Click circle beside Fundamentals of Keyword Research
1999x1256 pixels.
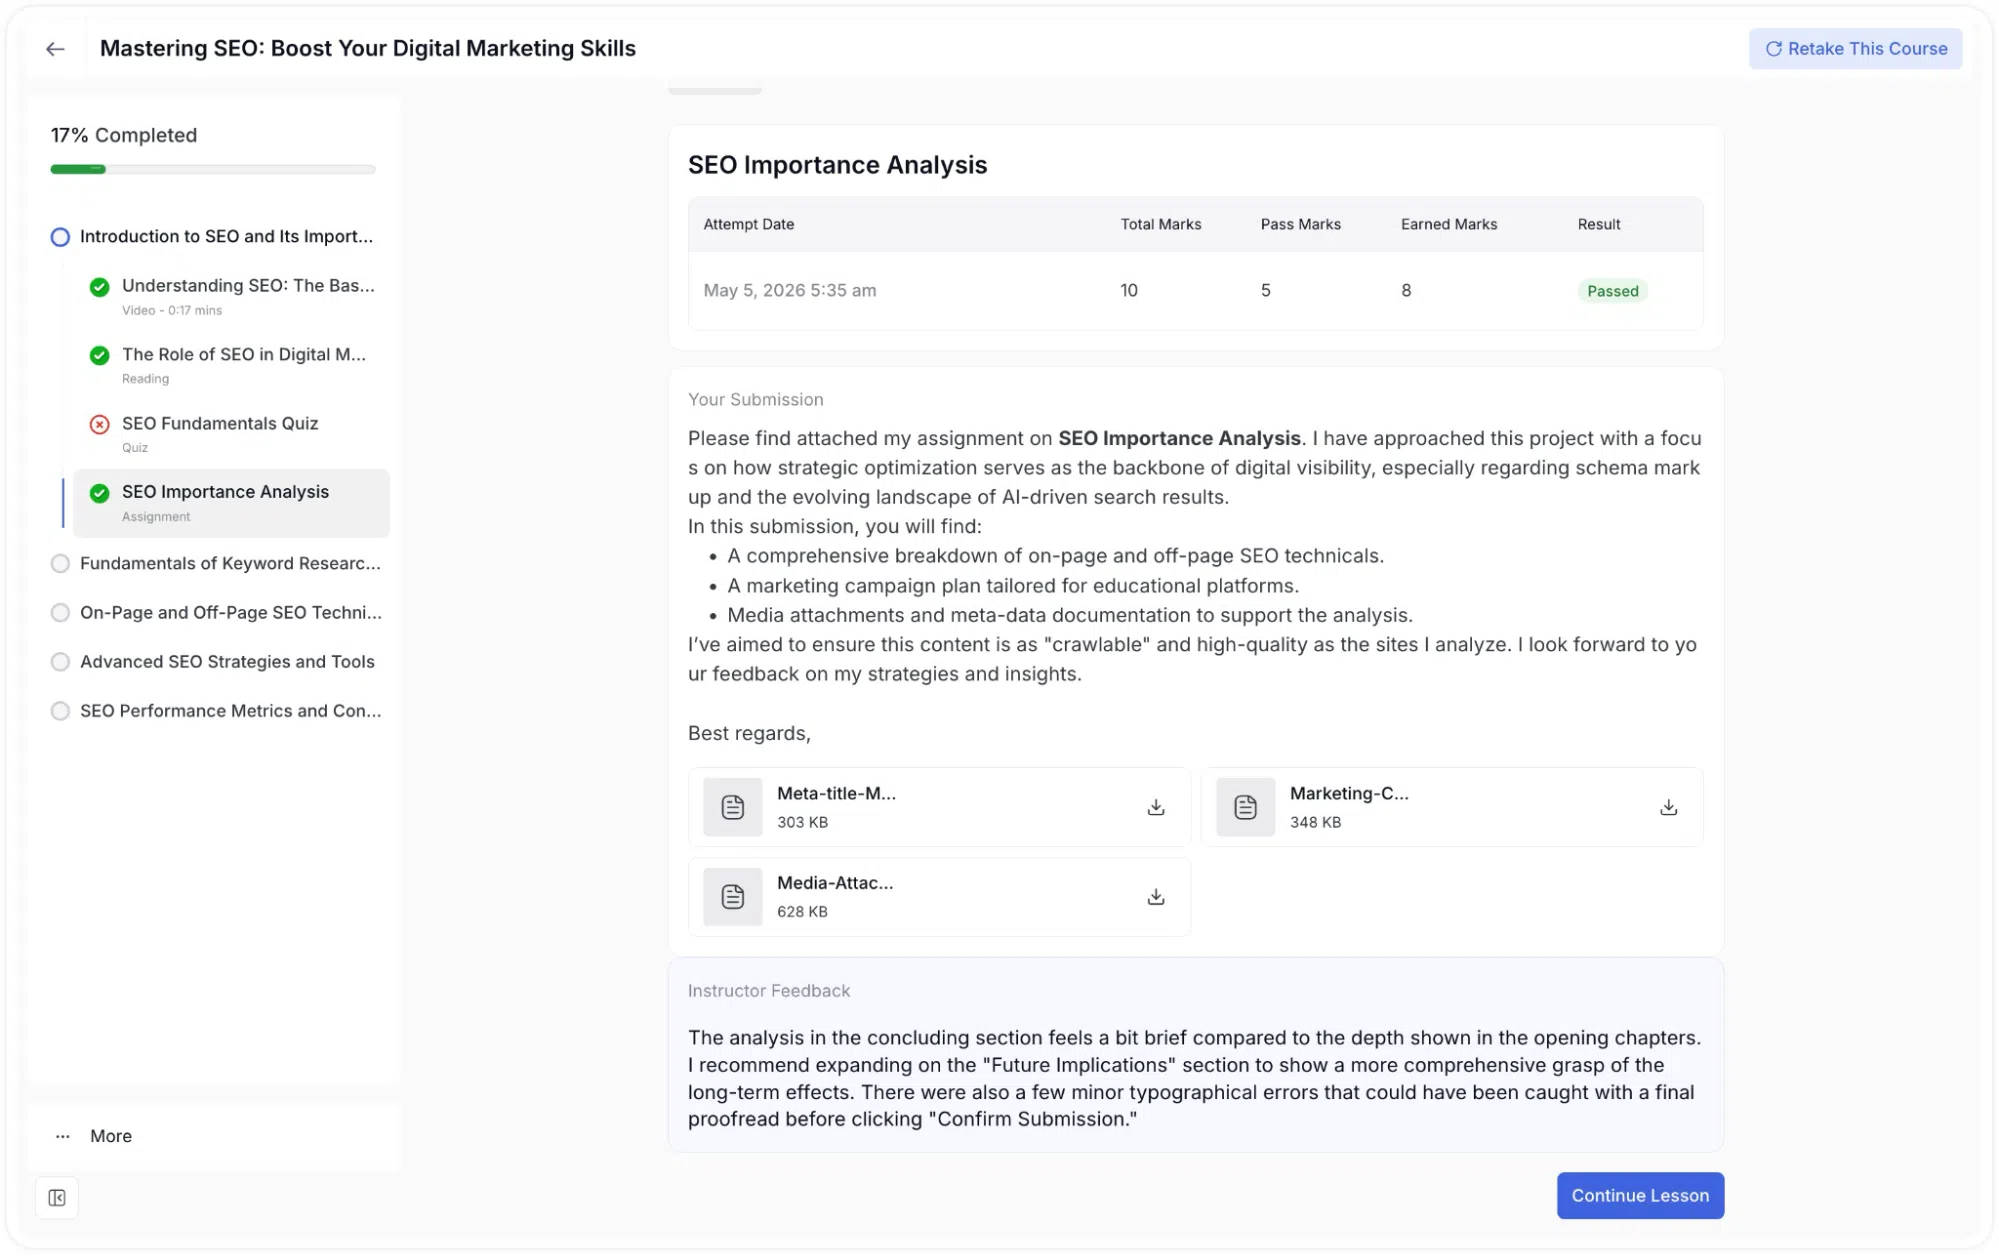(x=60, y=564)
